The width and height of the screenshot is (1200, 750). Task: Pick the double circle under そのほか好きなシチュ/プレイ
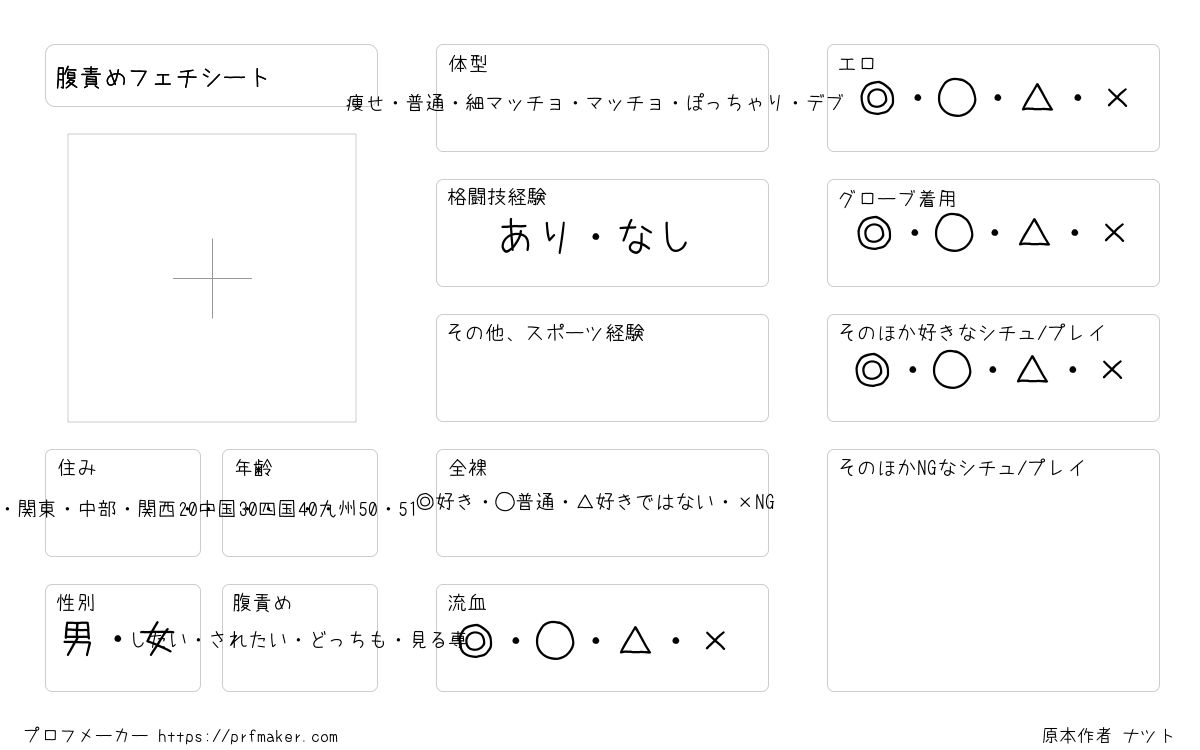click(872, 370)
